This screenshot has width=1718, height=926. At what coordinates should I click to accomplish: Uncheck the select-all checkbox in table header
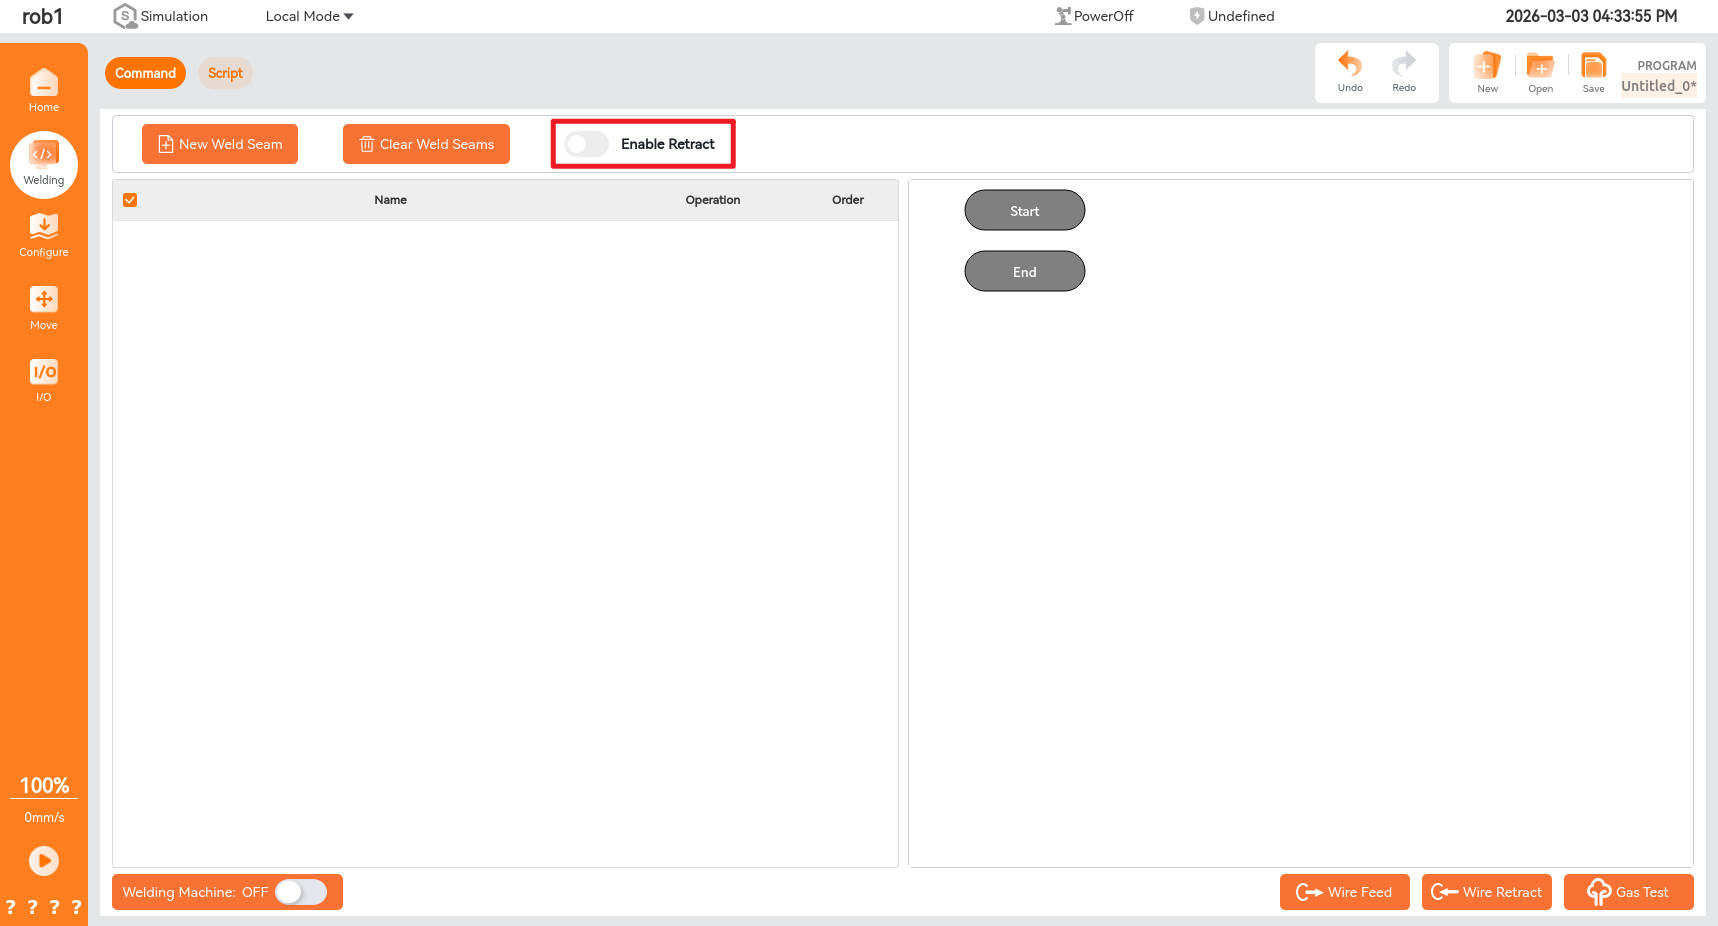click(x=130, y=200)
